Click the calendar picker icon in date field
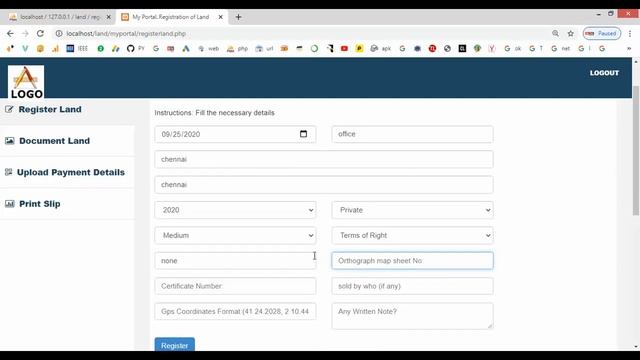Screen dimensions: 640x360 (303, 134)
